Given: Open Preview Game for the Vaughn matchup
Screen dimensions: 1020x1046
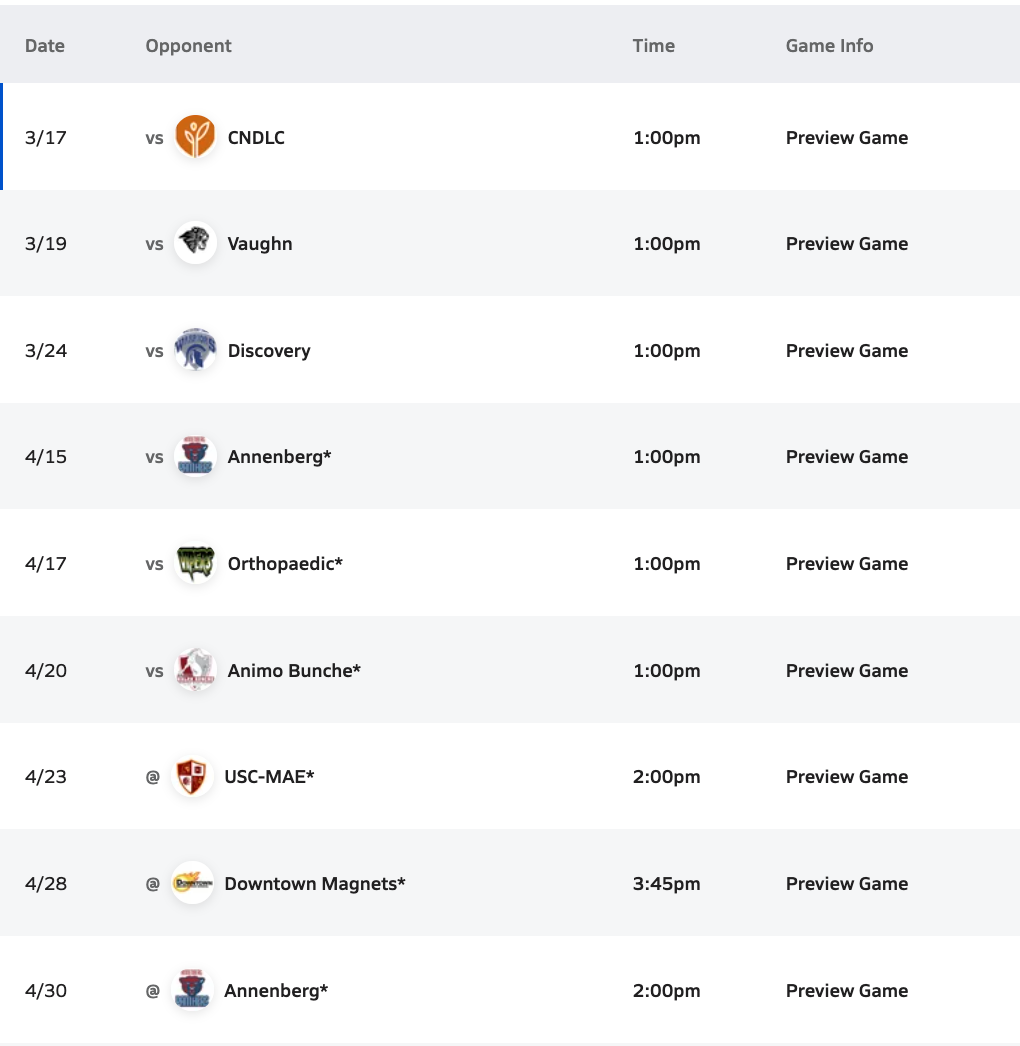Looking at the screenshot, I should [846, 244].
